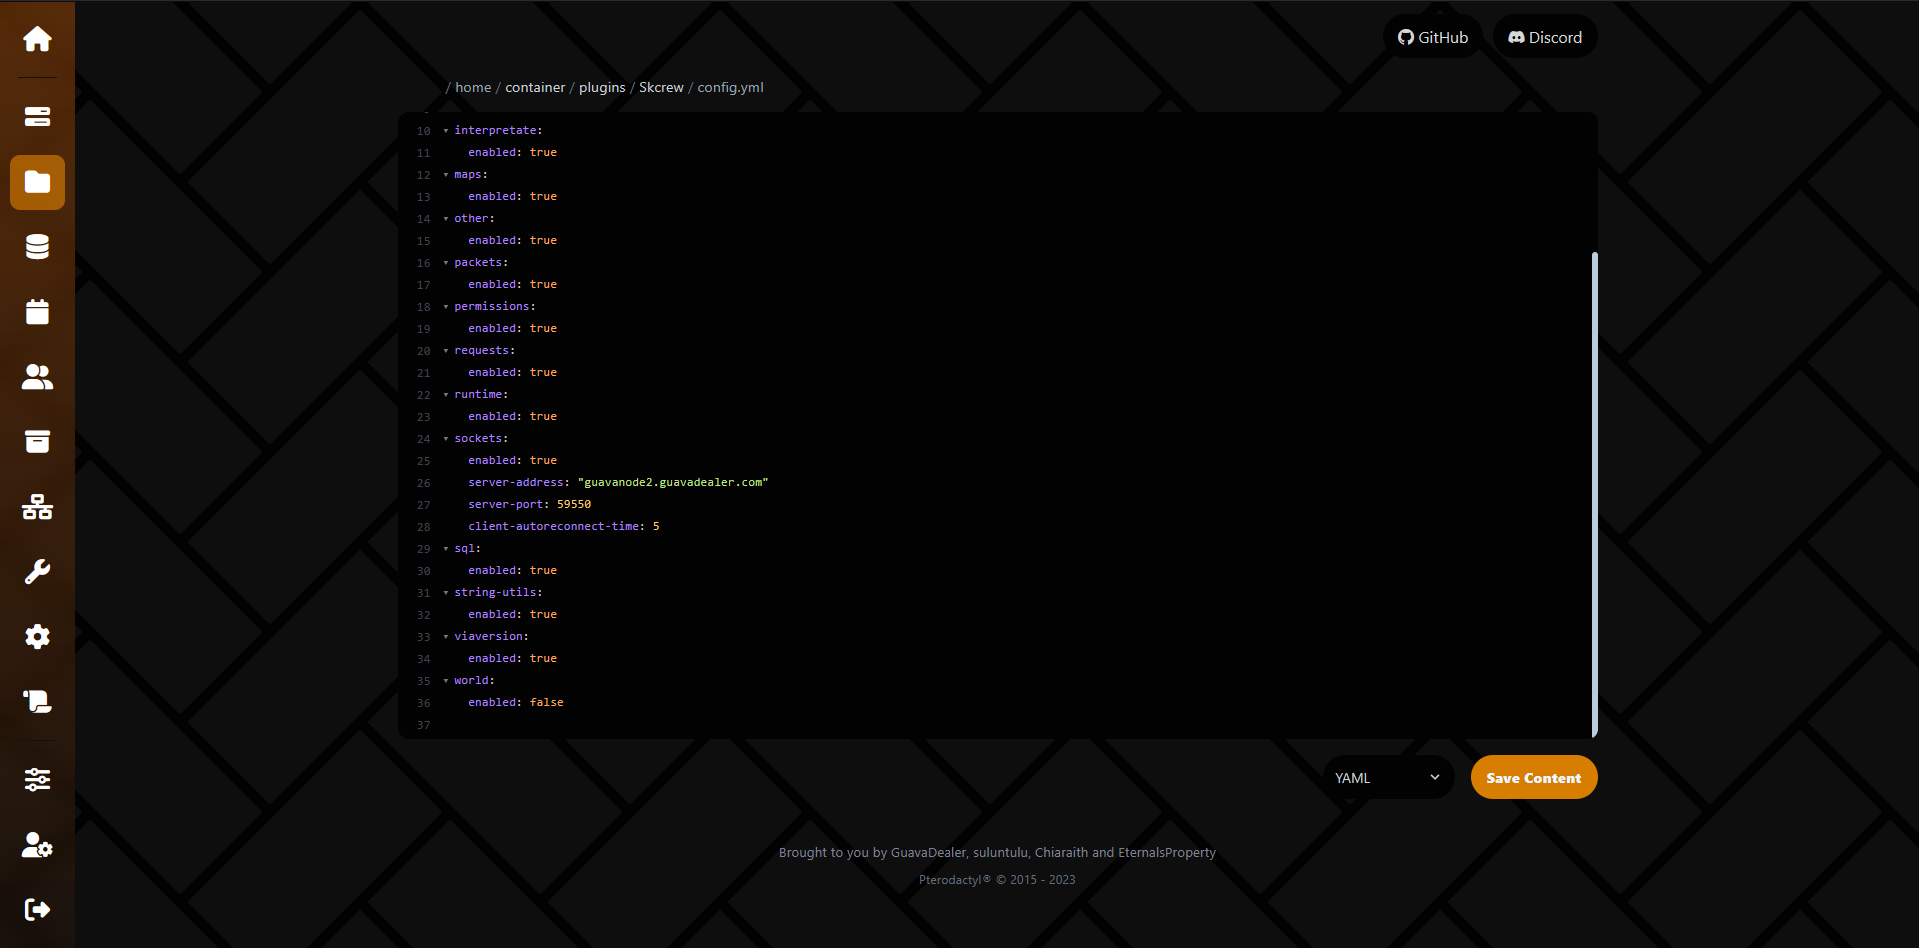Click the client-autoreconnect-time value 5

click(656, 526)
